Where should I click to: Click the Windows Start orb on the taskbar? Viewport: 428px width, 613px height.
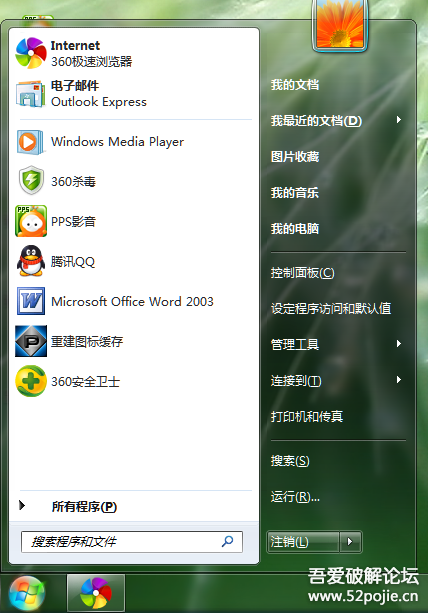tap(27, 593)
